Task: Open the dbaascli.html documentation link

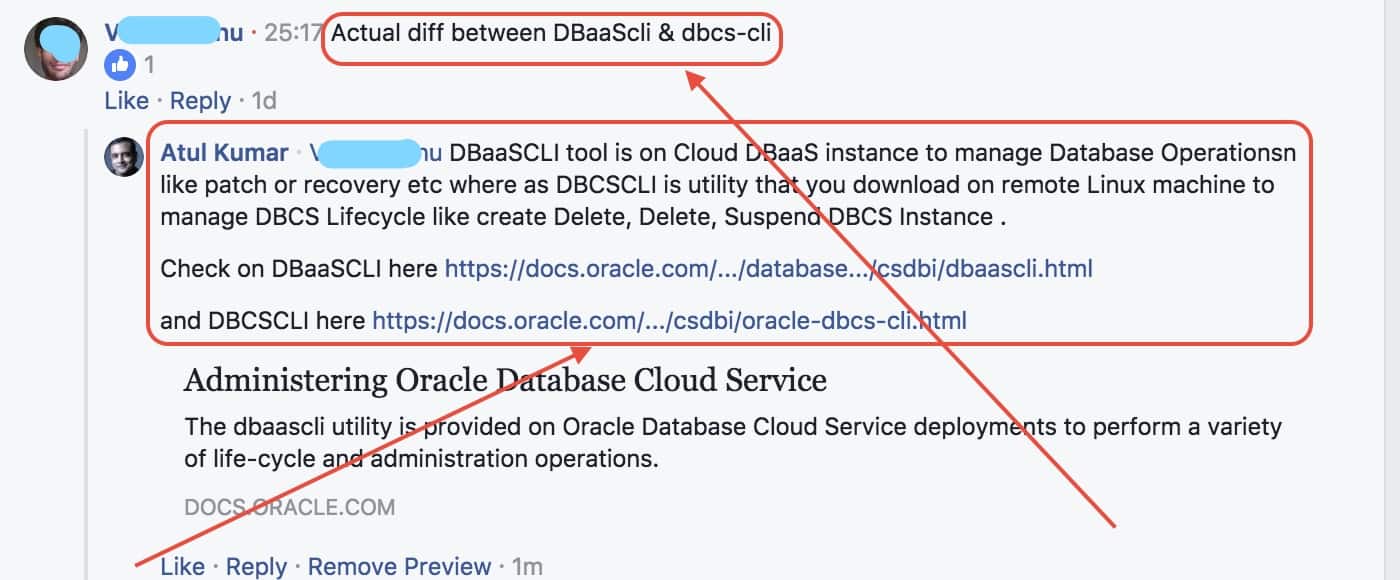Action: (768, 268)
